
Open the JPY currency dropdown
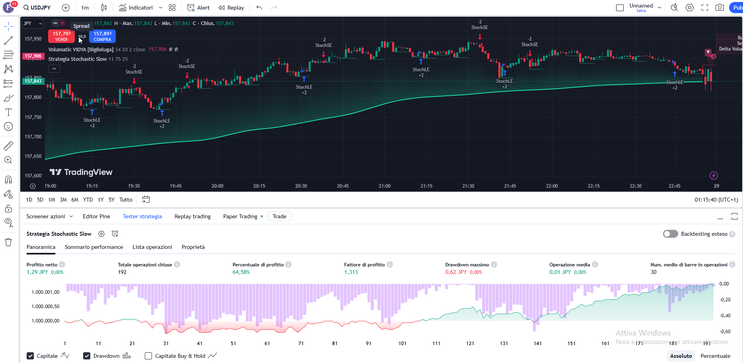[33, 23]
